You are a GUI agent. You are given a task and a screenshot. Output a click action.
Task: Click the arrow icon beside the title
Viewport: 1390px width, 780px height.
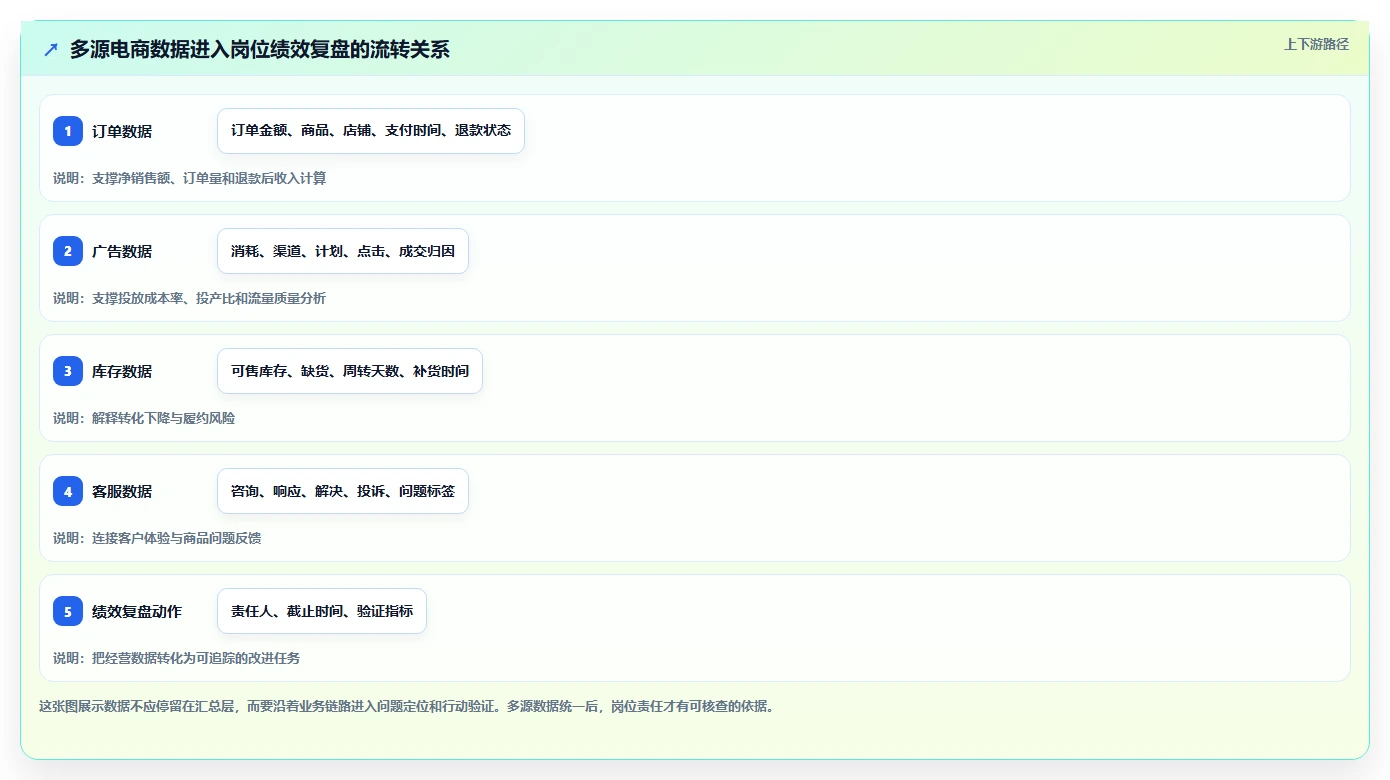tap(51, 50)
